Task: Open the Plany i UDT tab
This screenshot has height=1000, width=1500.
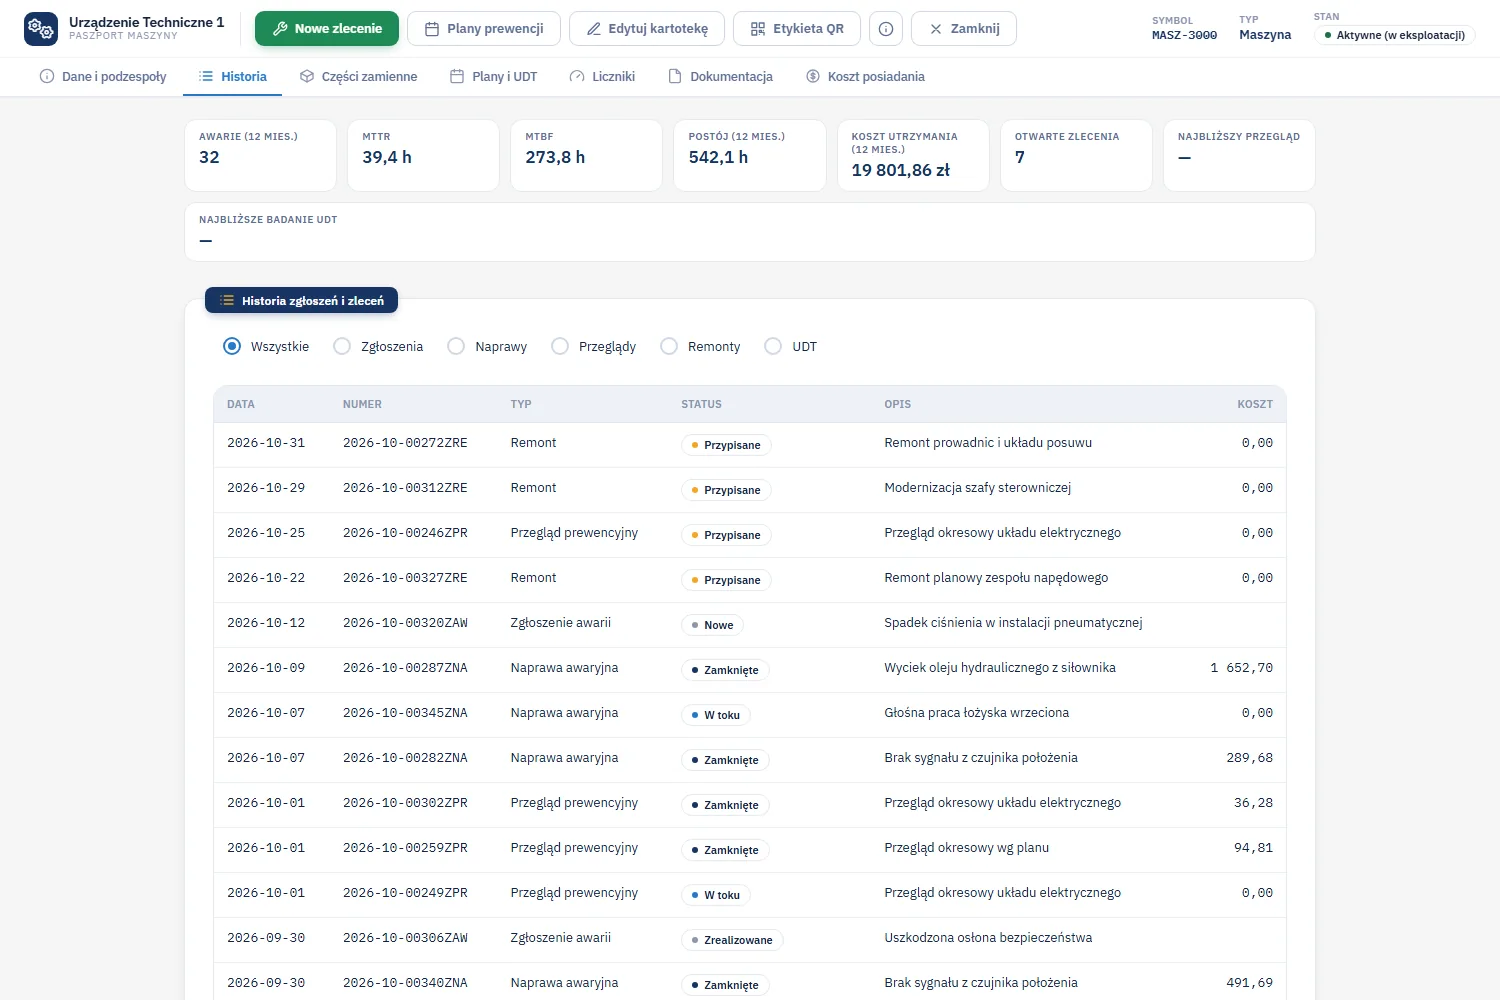Action: tap(494, 76)
